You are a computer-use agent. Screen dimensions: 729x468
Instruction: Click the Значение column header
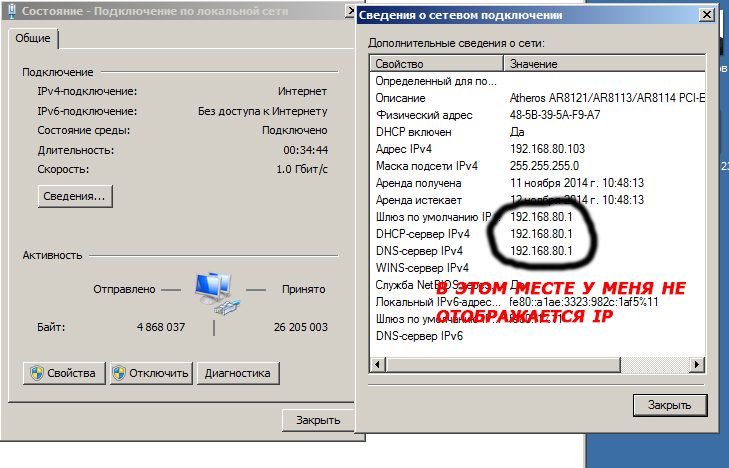604,64
